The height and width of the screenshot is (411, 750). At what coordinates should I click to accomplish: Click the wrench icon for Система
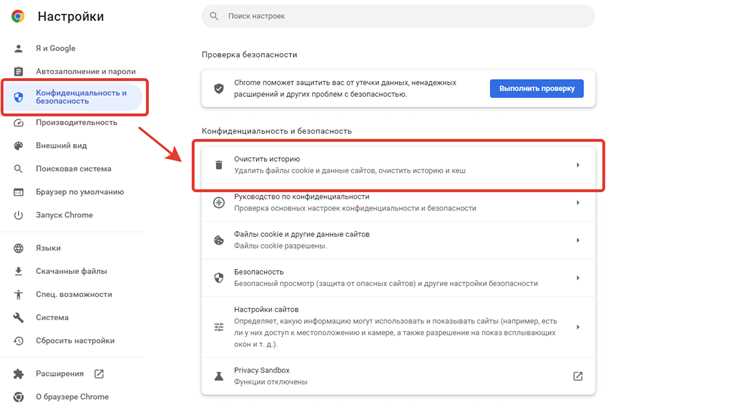(18, 317)
